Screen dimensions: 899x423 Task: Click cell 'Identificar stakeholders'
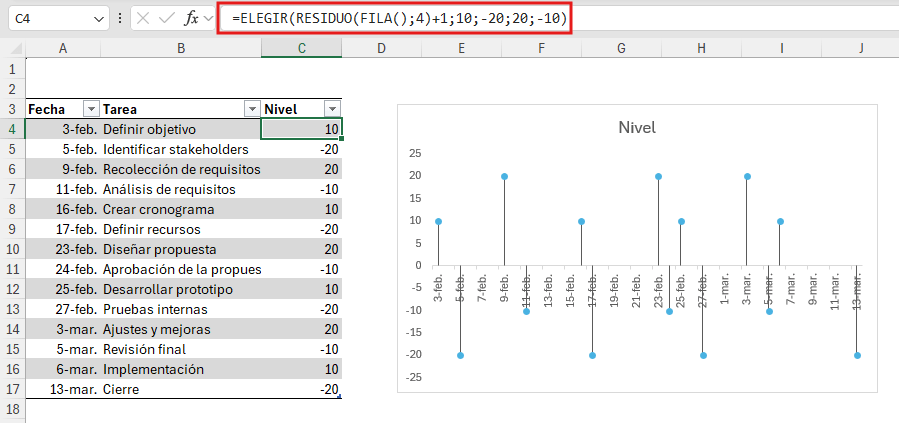coord(181,149)
